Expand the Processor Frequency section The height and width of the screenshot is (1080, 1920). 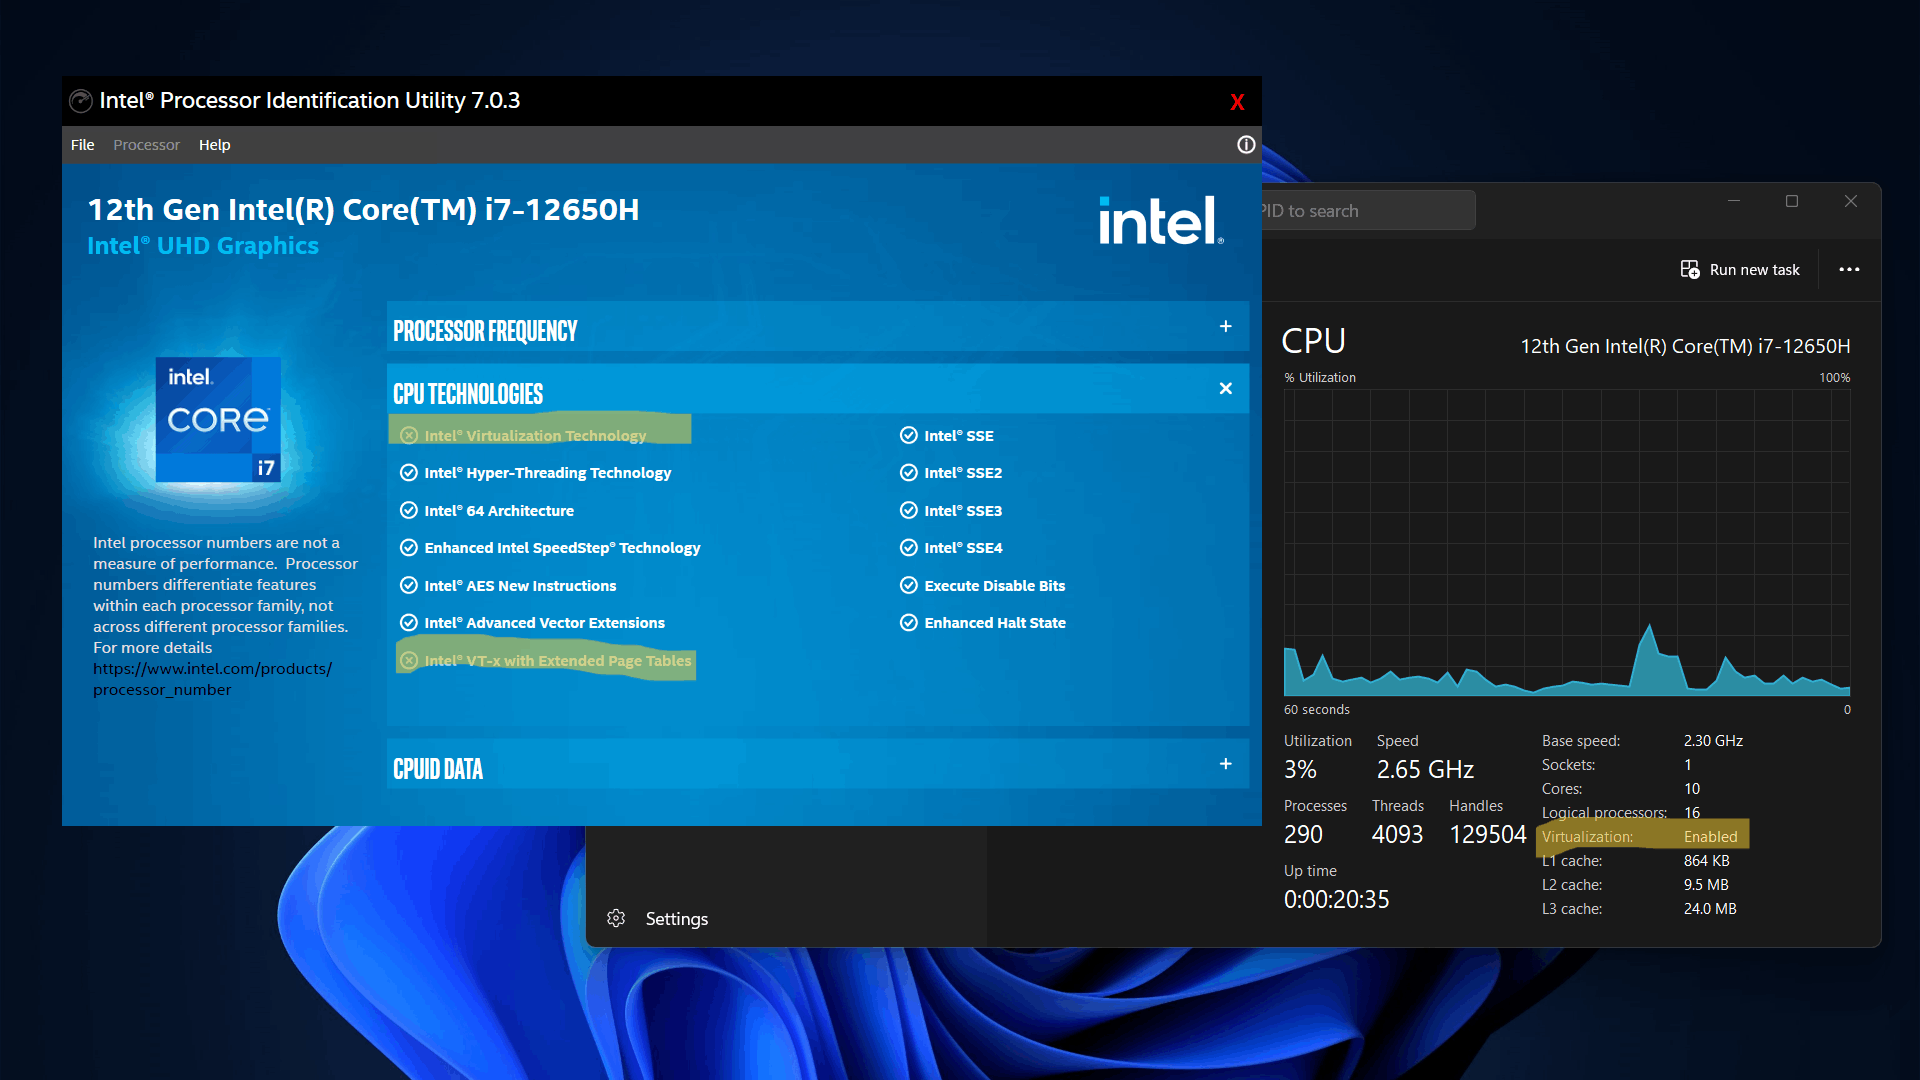click(x=1225, y=327)
